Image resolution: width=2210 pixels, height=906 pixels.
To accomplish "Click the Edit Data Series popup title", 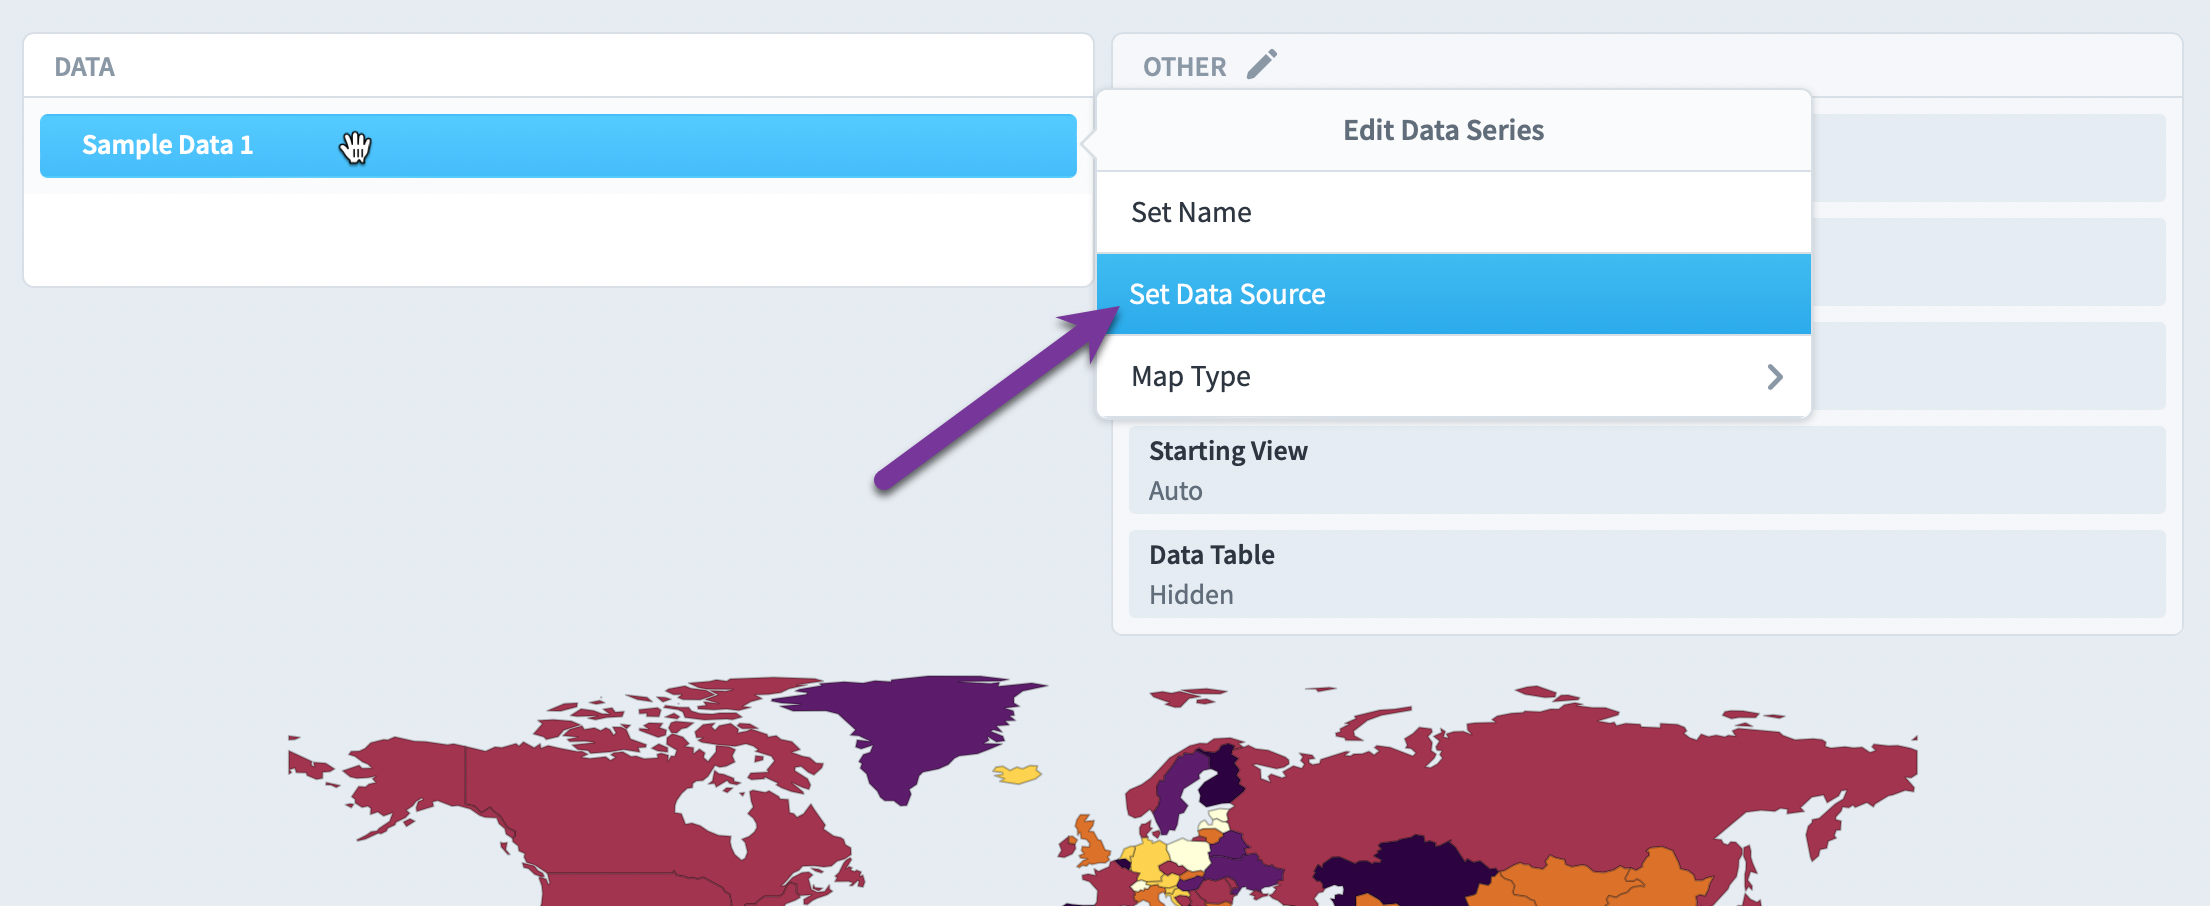I will click(x=1443, y=130).
